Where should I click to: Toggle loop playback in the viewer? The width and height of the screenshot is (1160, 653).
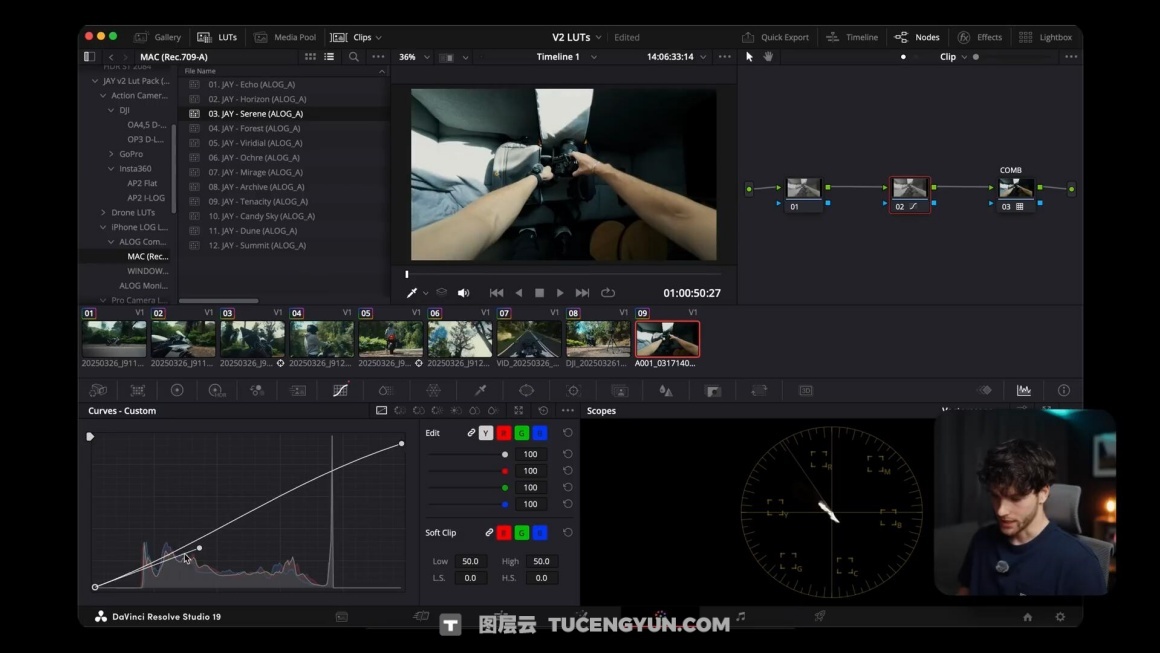607,293
